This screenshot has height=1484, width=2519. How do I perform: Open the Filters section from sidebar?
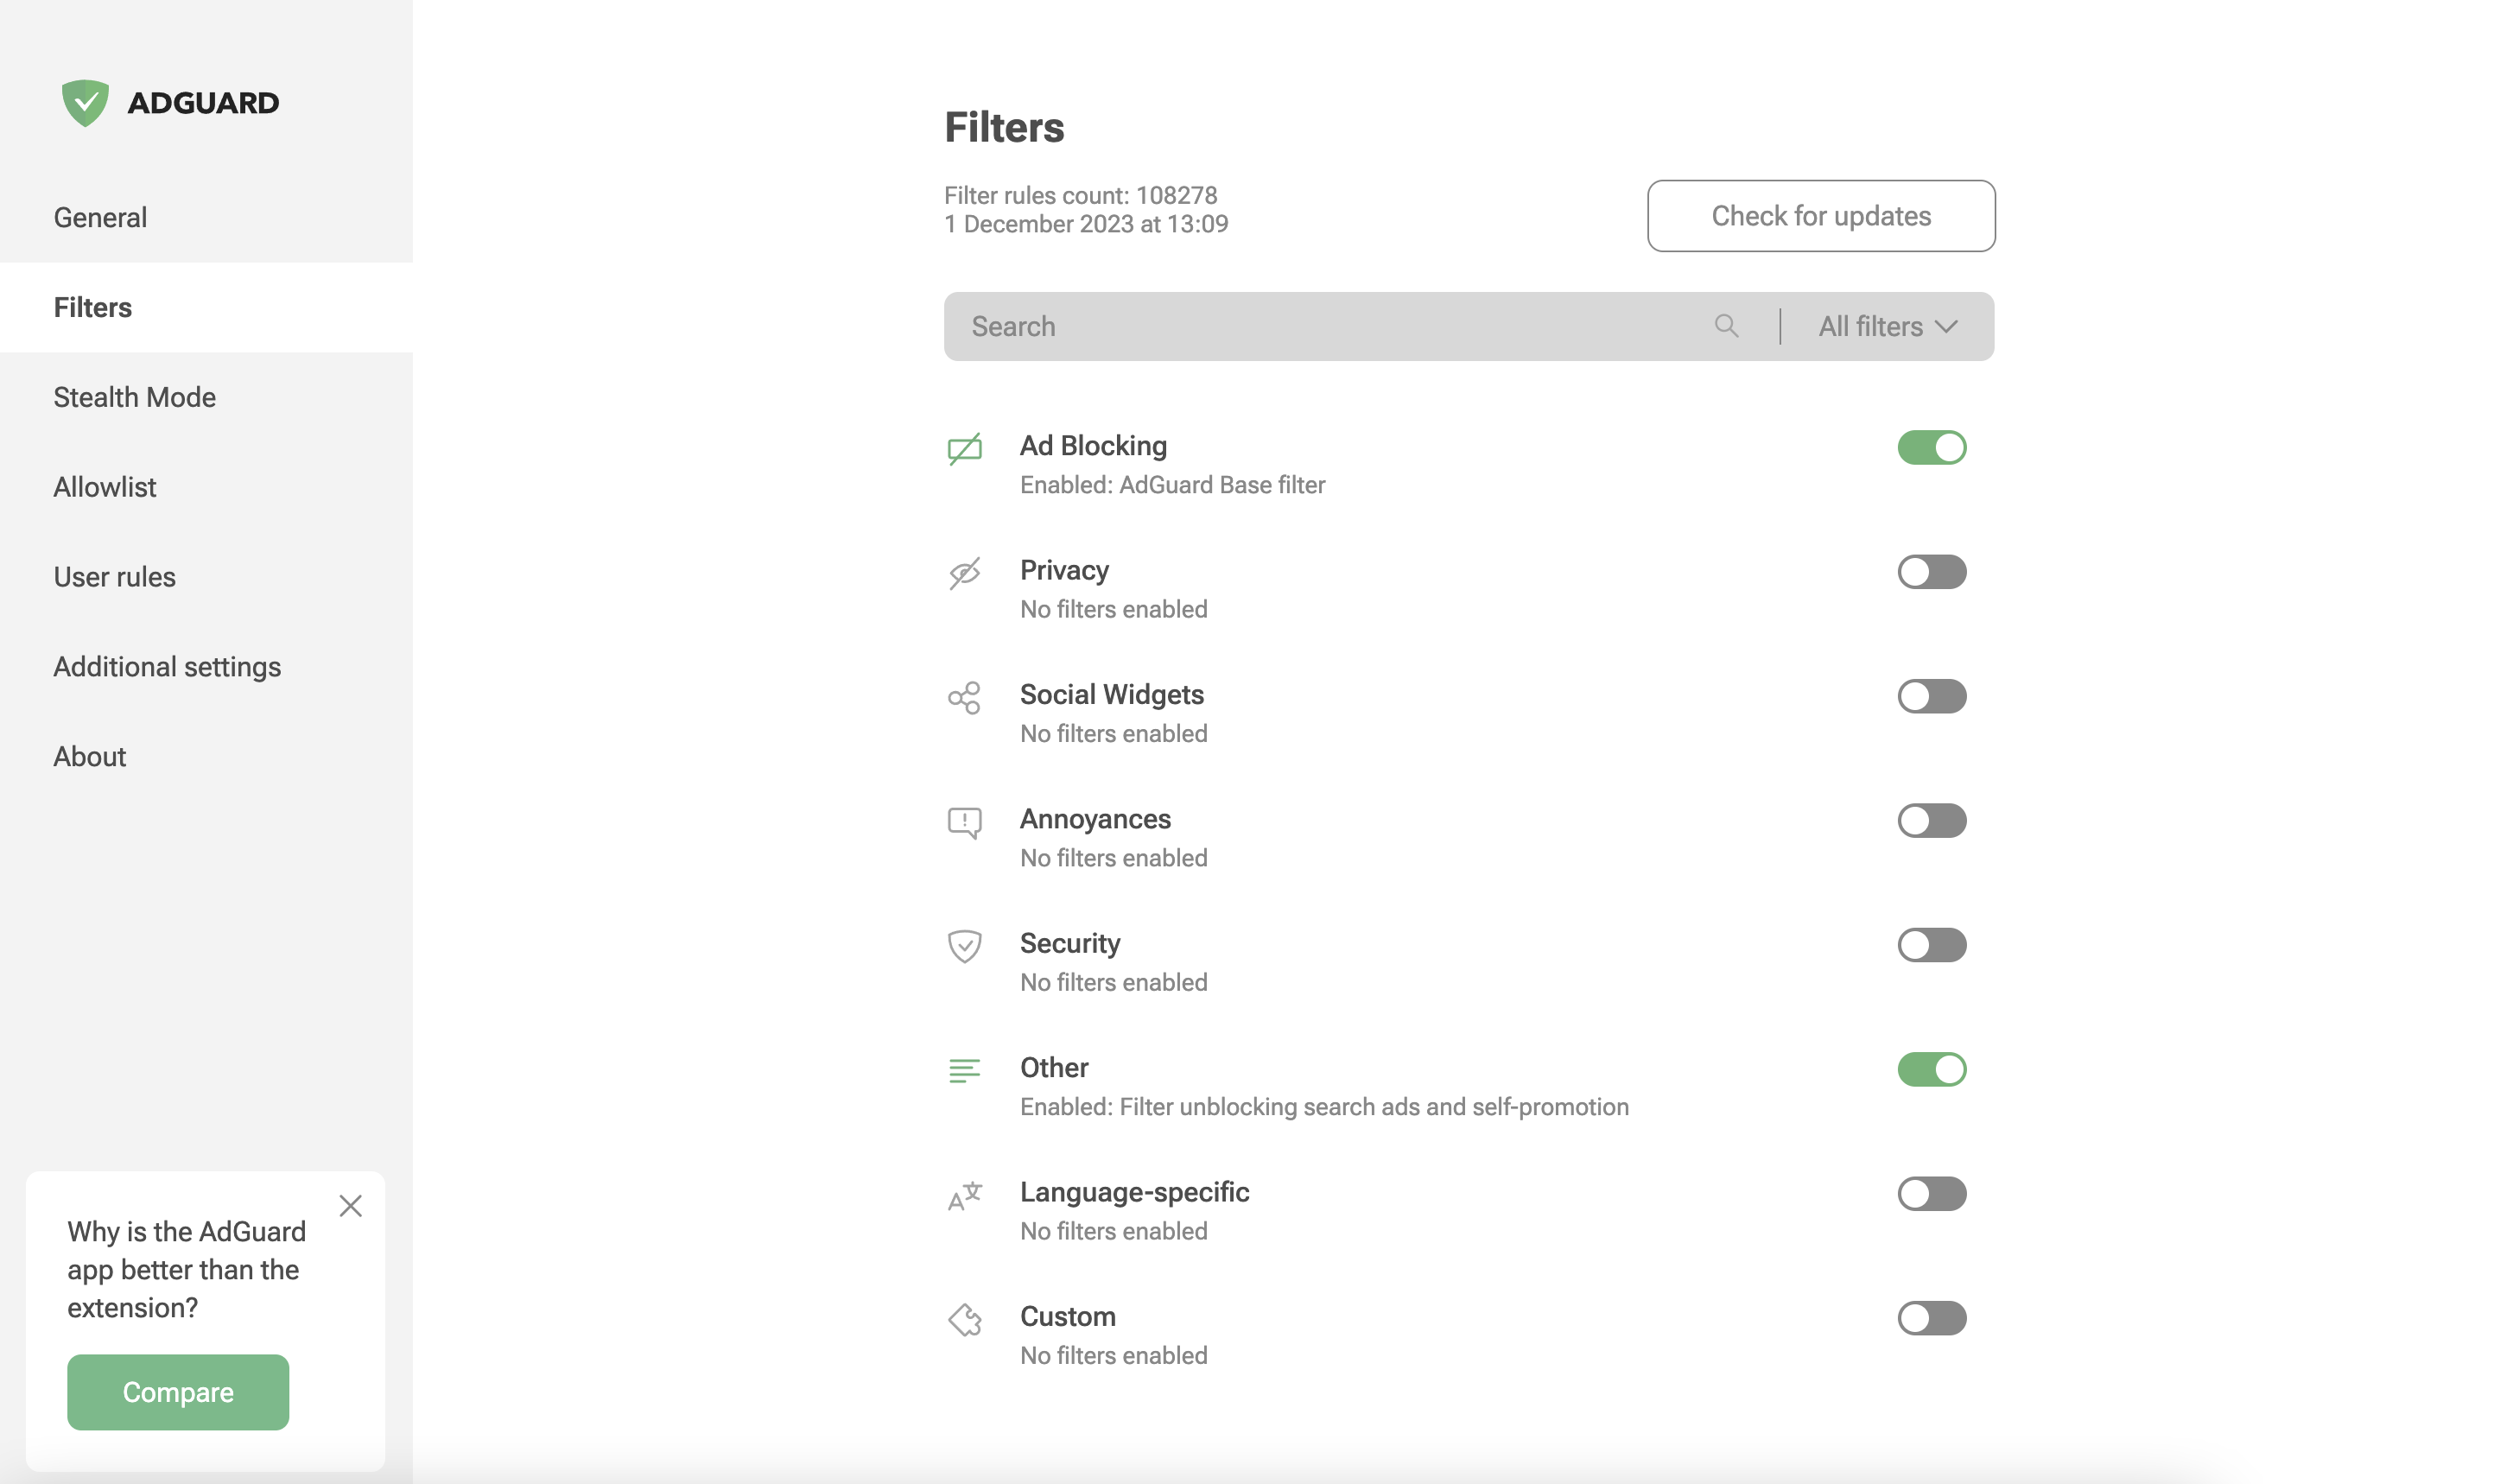[92, 306]
